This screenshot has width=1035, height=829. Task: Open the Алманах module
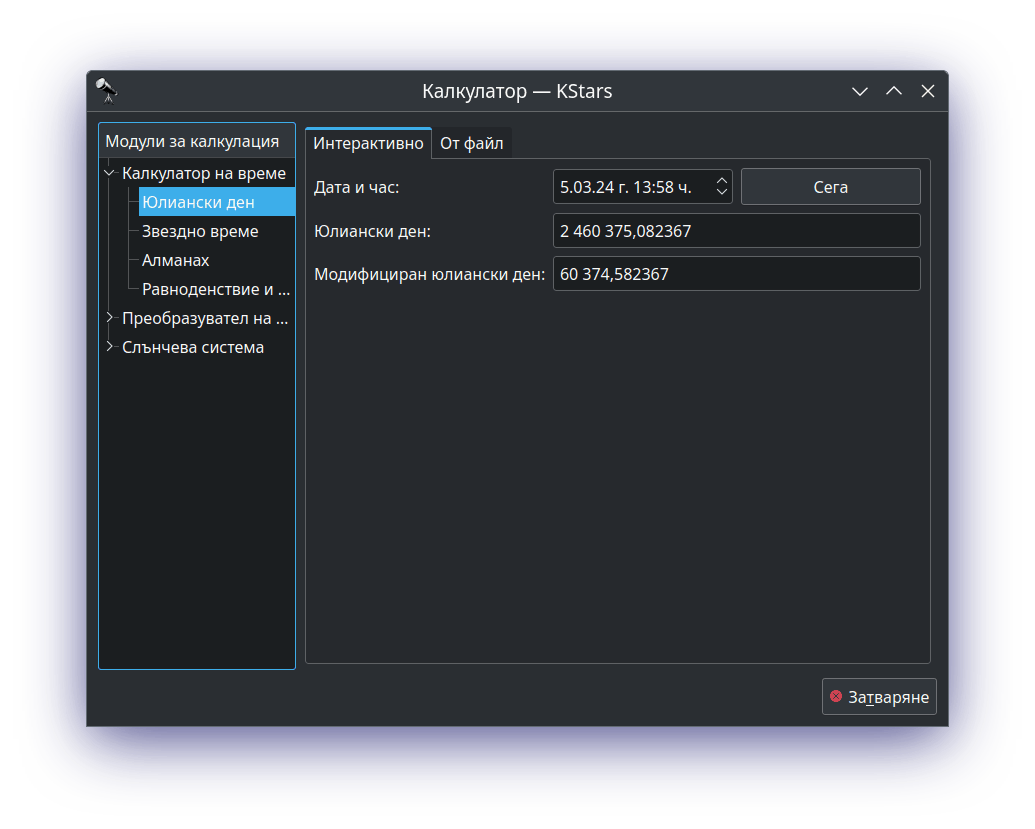[176, 261]
